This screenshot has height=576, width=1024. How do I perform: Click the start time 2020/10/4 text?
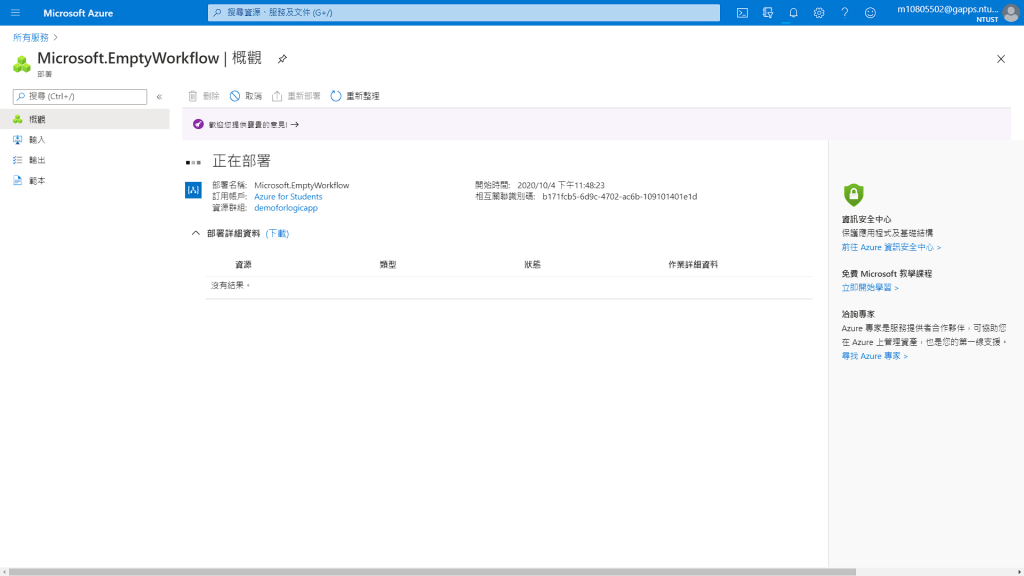(x=560, y=185)
